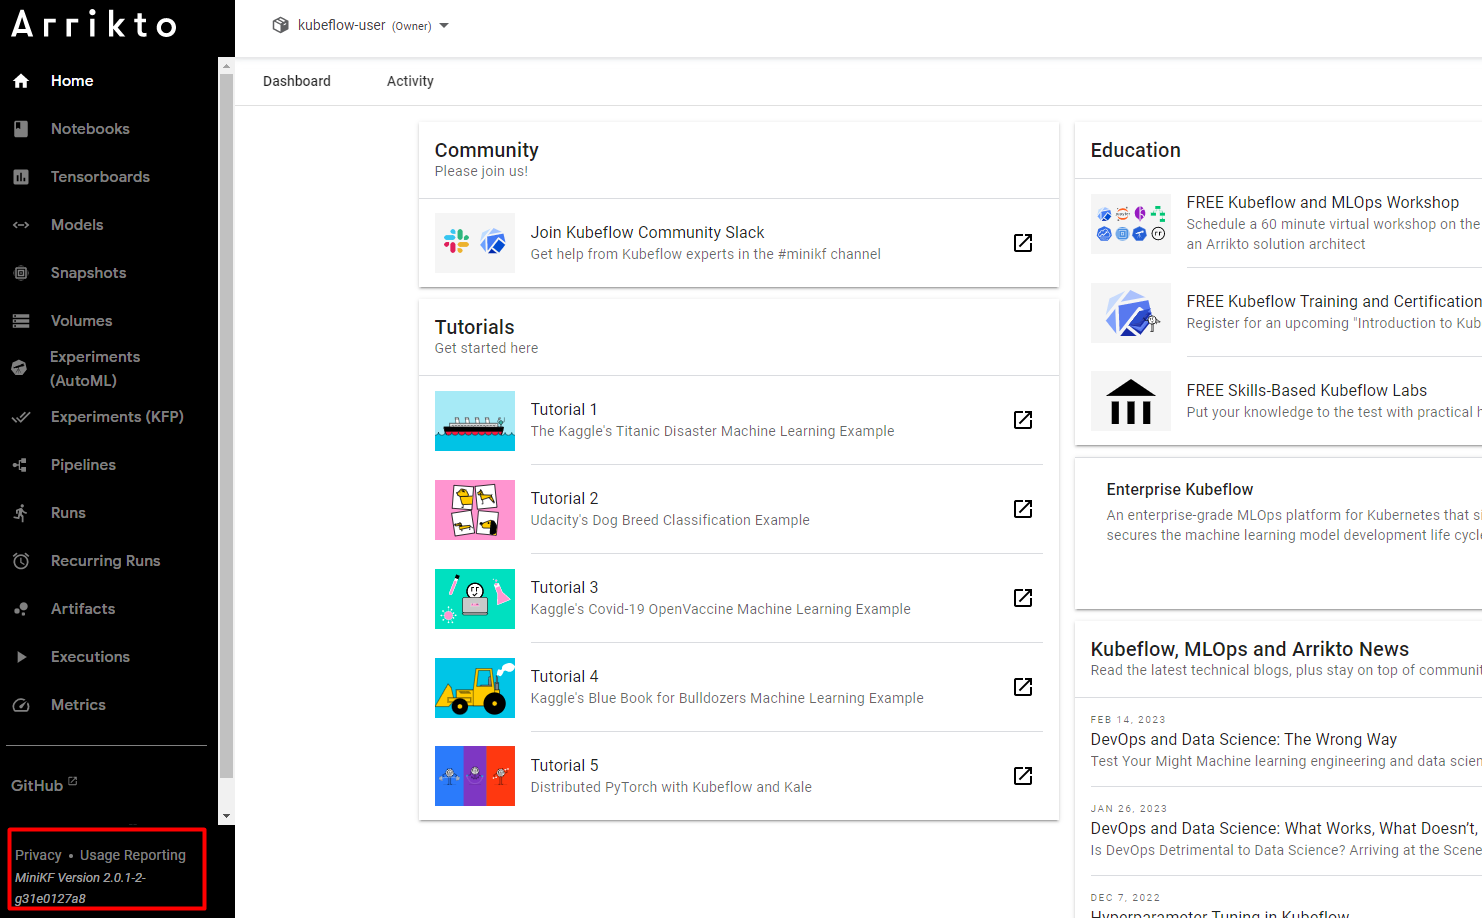1482x918 pixels.
Task: Select Notebooks in the sidebar menu
Action: [x=90, y=129]
